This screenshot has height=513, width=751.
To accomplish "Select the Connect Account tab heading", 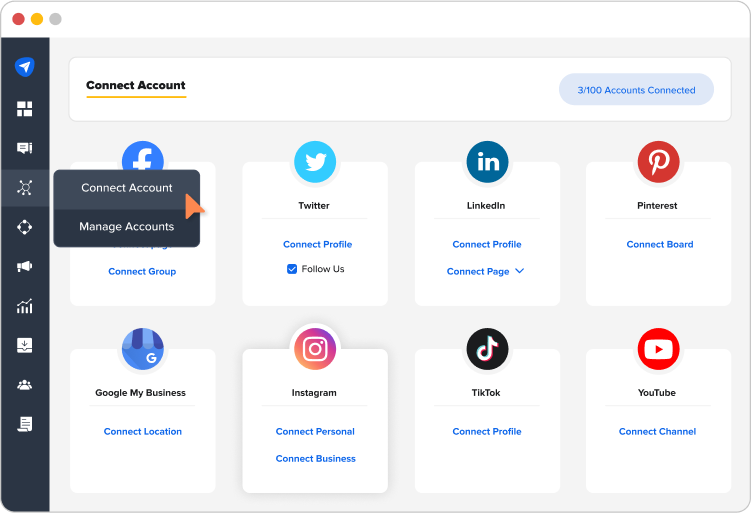I will coord(136,85).
